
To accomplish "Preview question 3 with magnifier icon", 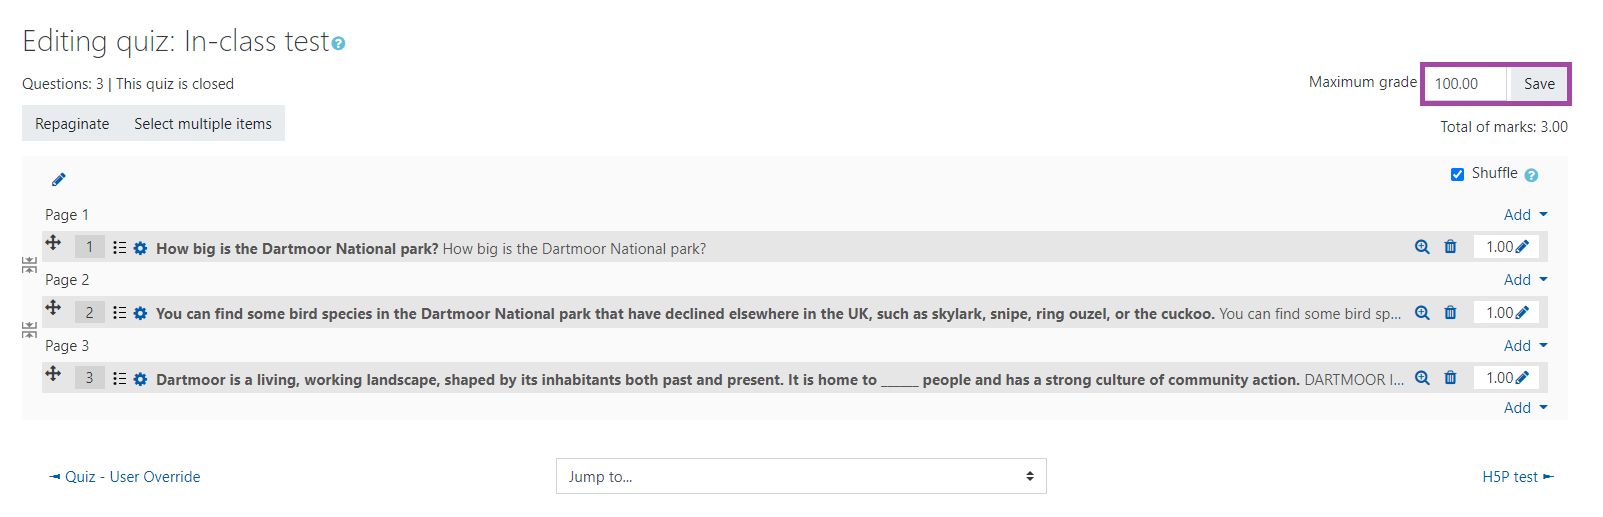I will click(1422, 378).
